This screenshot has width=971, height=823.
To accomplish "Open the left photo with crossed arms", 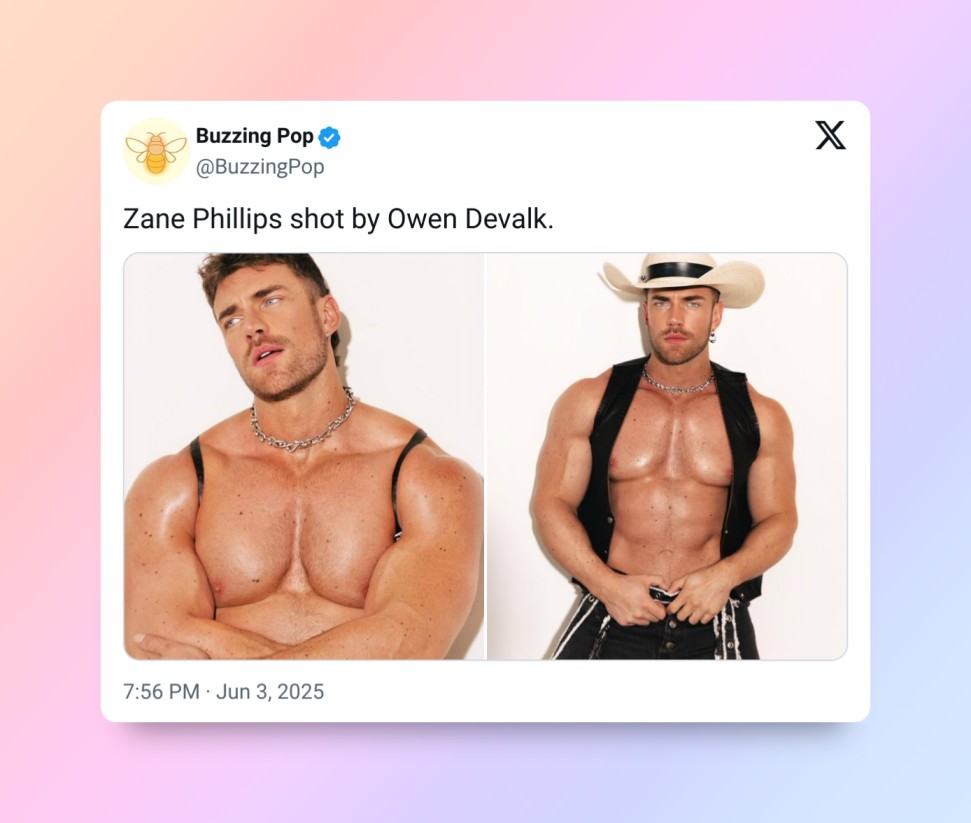I will [x=304, y=456].
